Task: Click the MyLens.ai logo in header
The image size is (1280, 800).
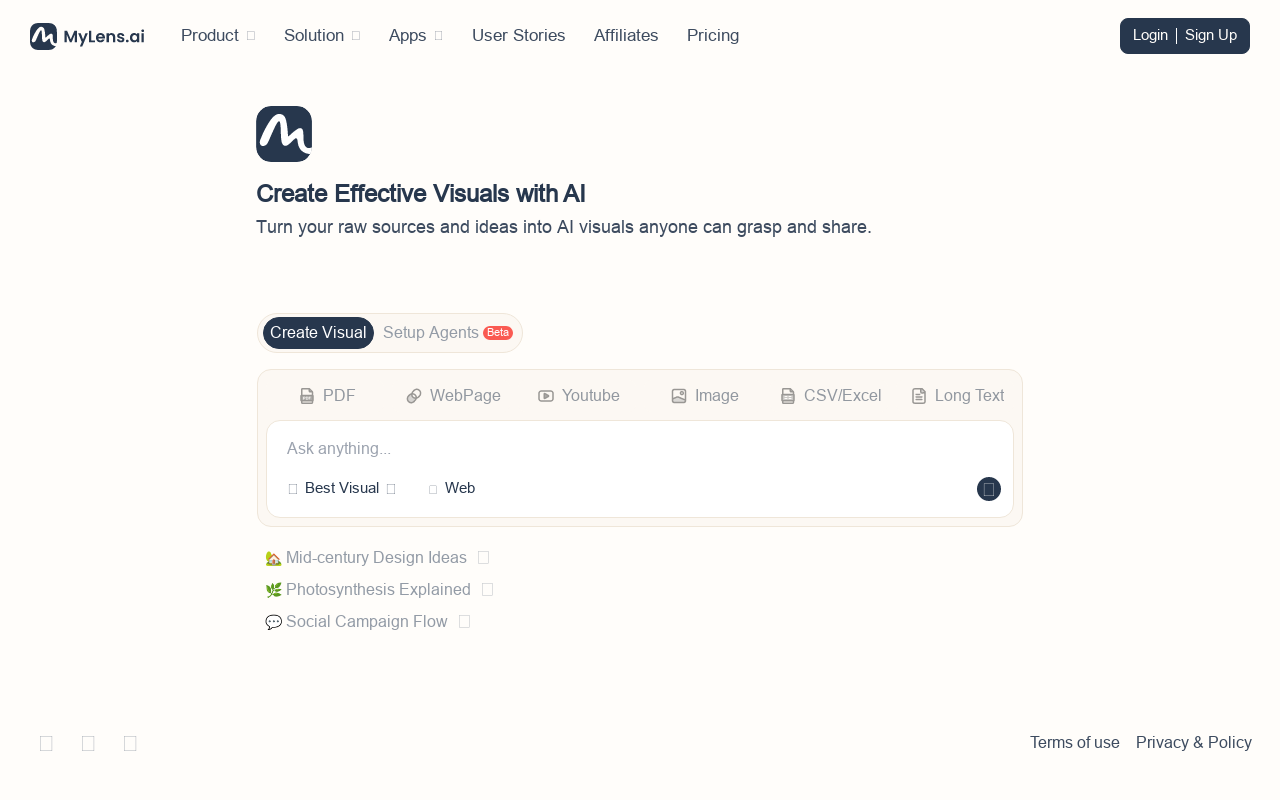Action: [x=87, y=36]
